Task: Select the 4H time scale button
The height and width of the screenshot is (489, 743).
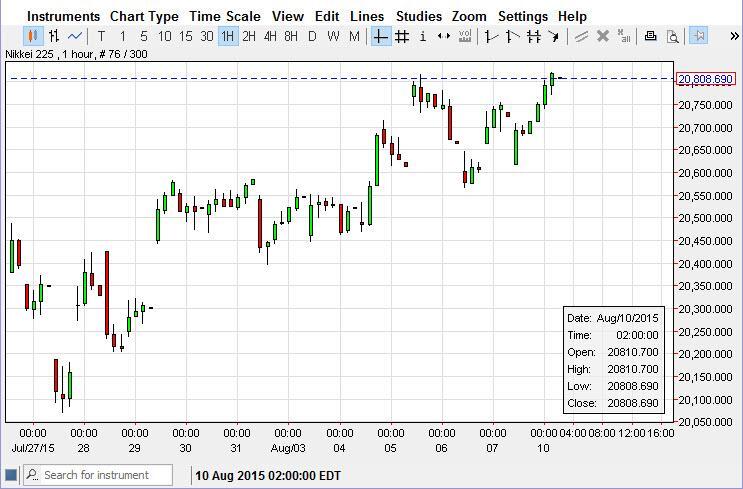Action: (270, 37)
